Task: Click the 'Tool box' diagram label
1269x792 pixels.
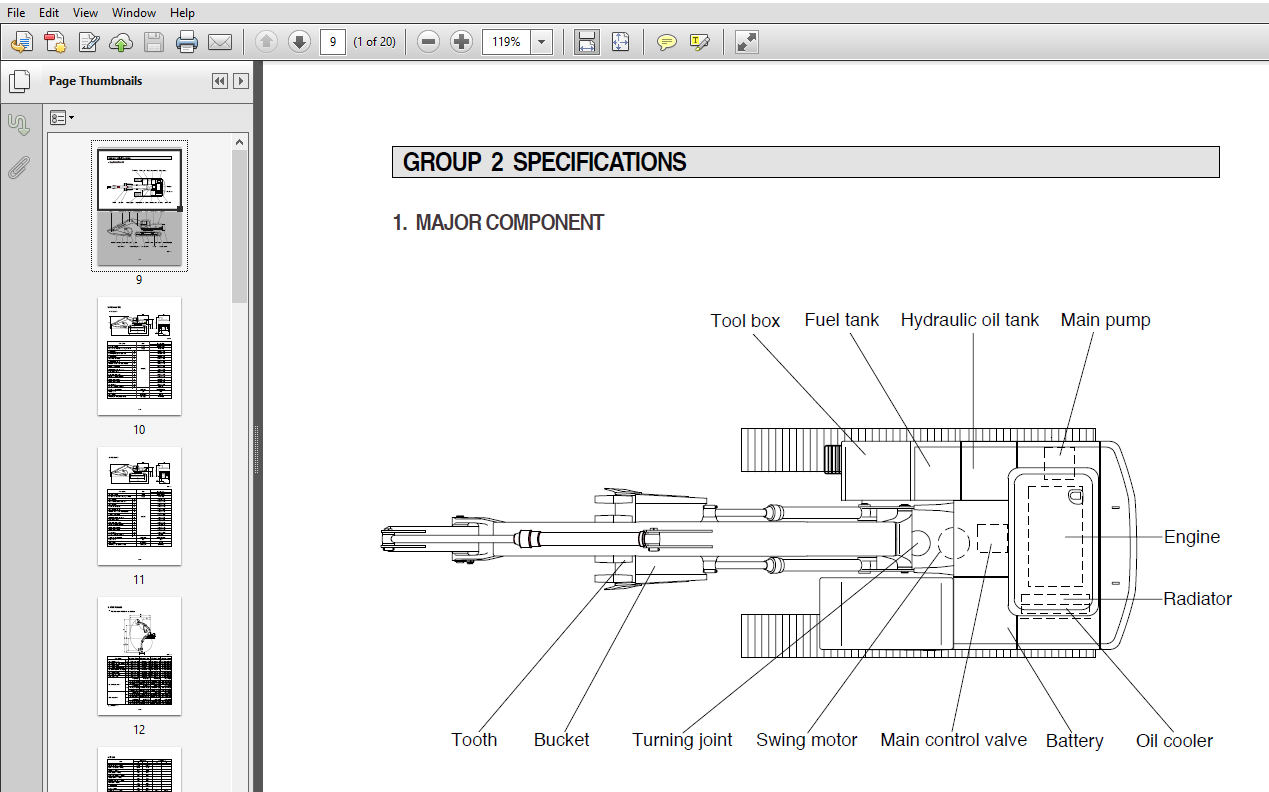Action: point(745,321)
